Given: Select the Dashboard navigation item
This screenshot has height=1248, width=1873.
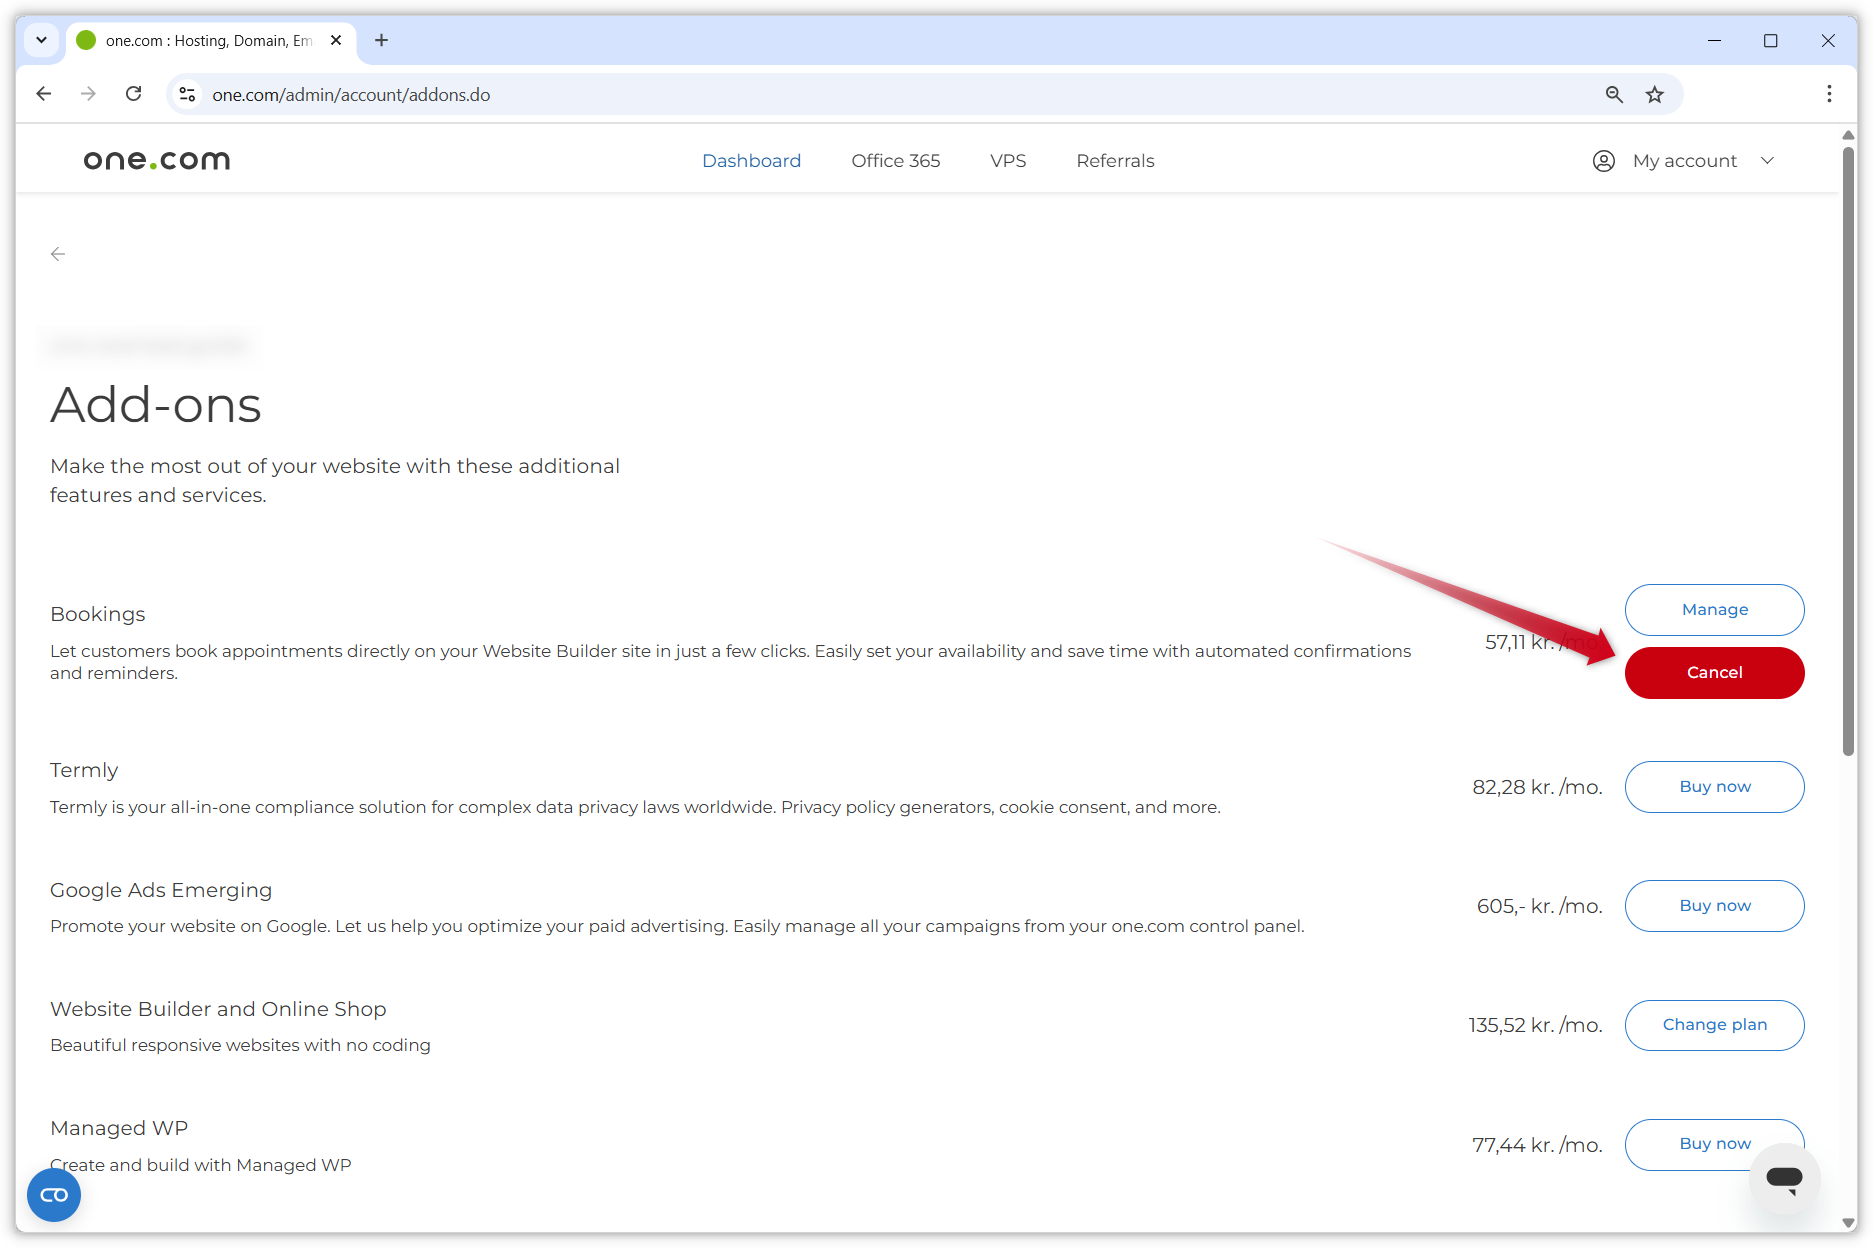Looking at the screenshot, I should click(x=751, y=160).
